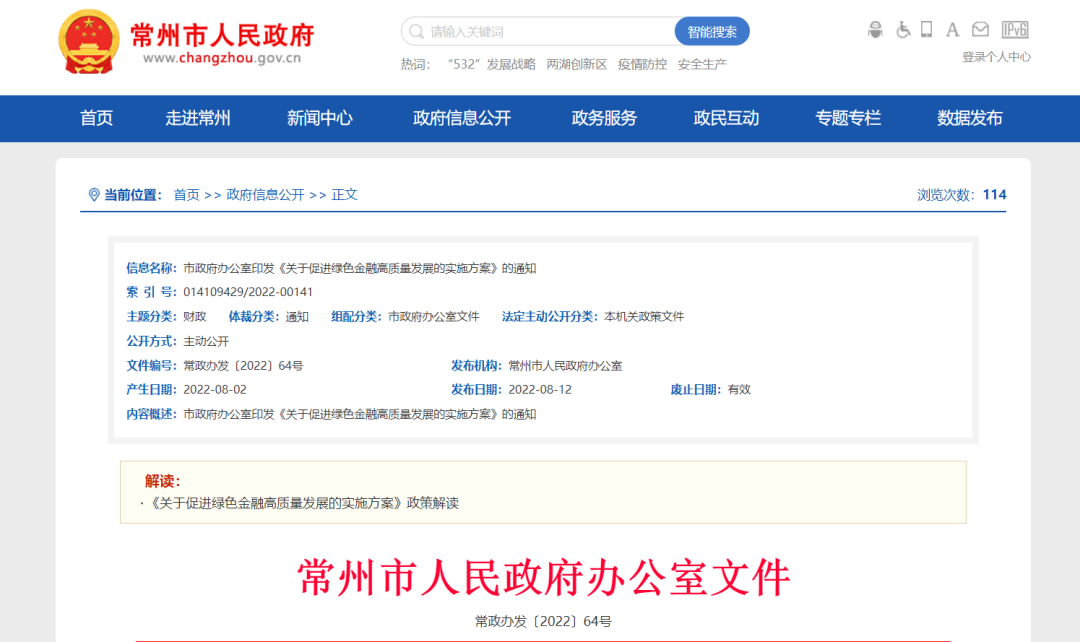Click the 智能搜索 search button

tap(712, 31)
